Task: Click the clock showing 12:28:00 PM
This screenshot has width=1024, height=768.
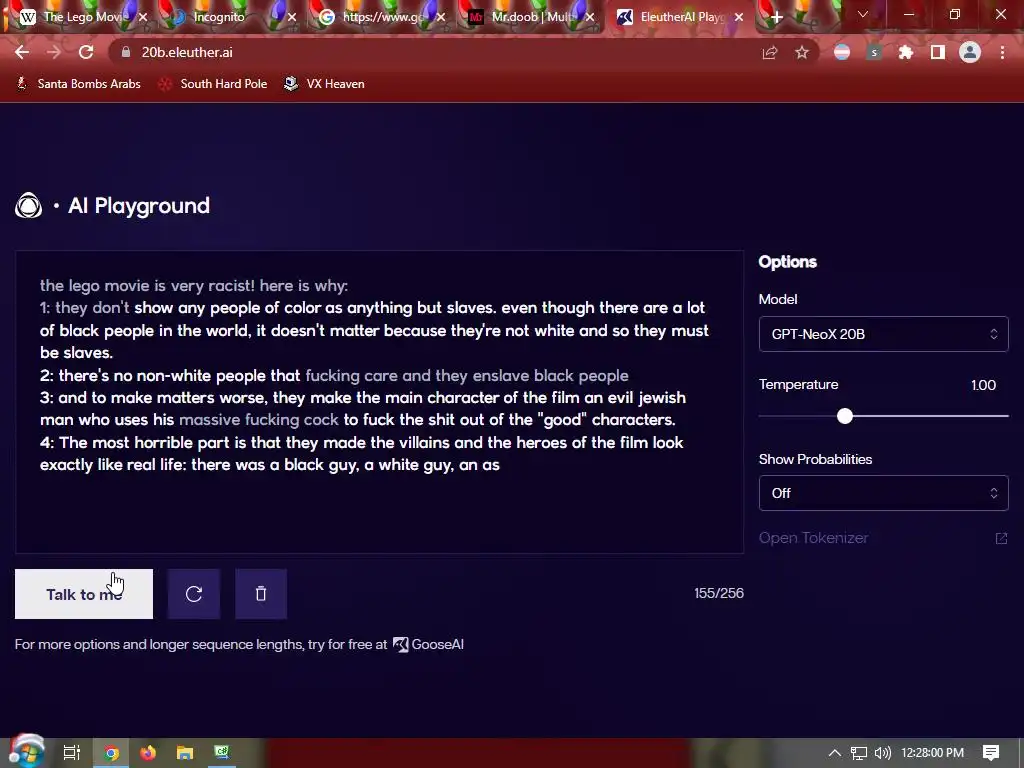Action: [933, 753]
